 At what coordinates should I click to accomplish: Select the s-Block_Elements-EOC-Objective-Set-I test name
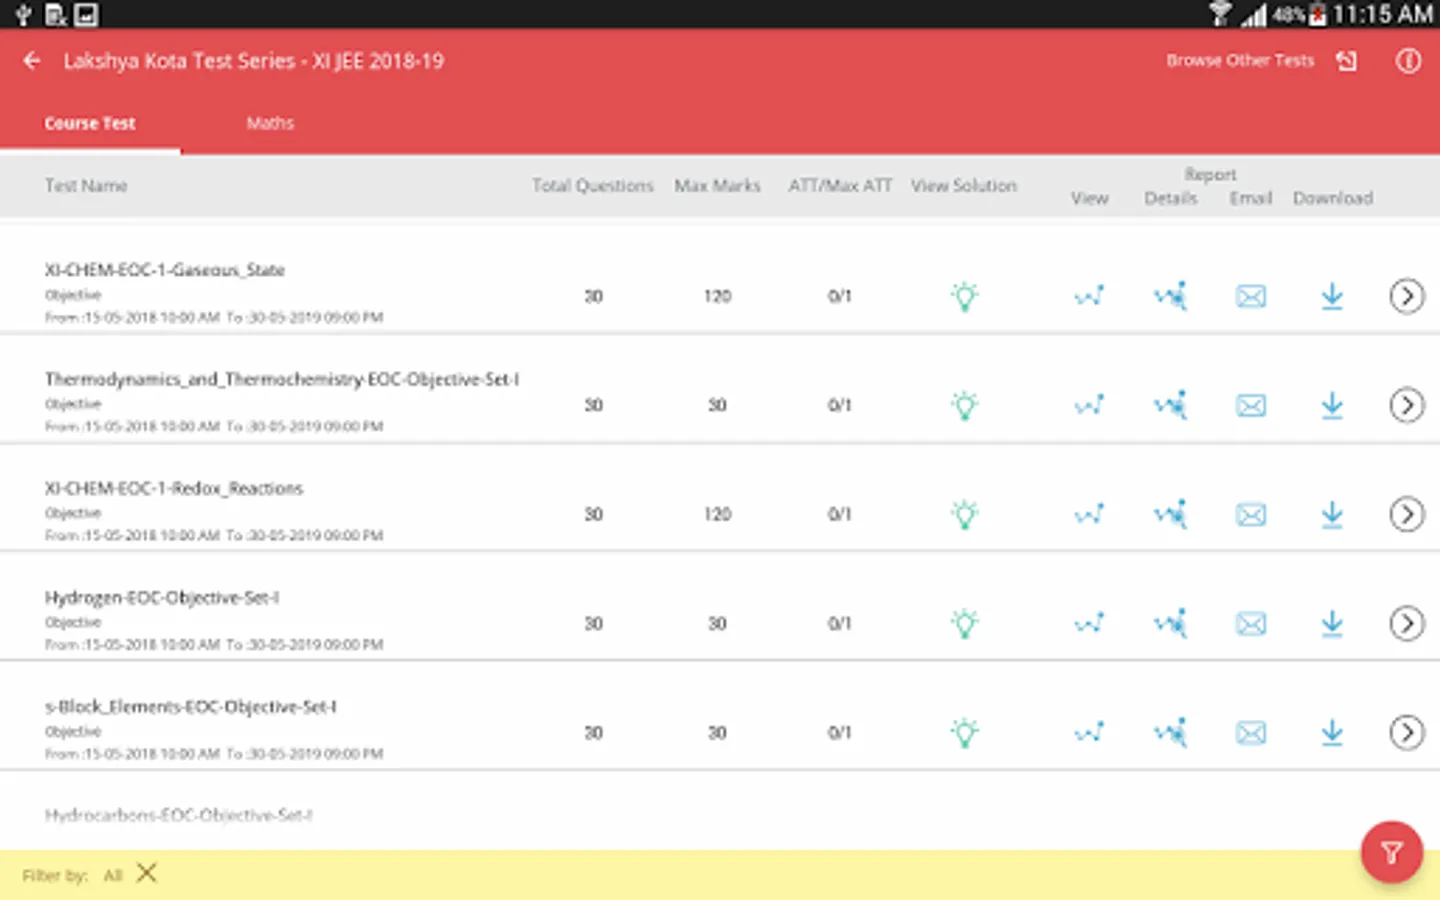(191, 706)
